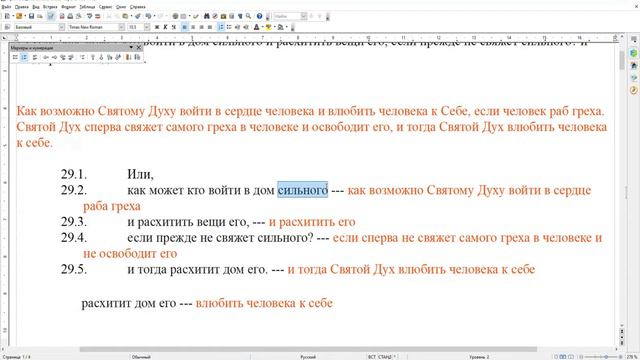Open the Формат menu

click(x=69, y=7)
